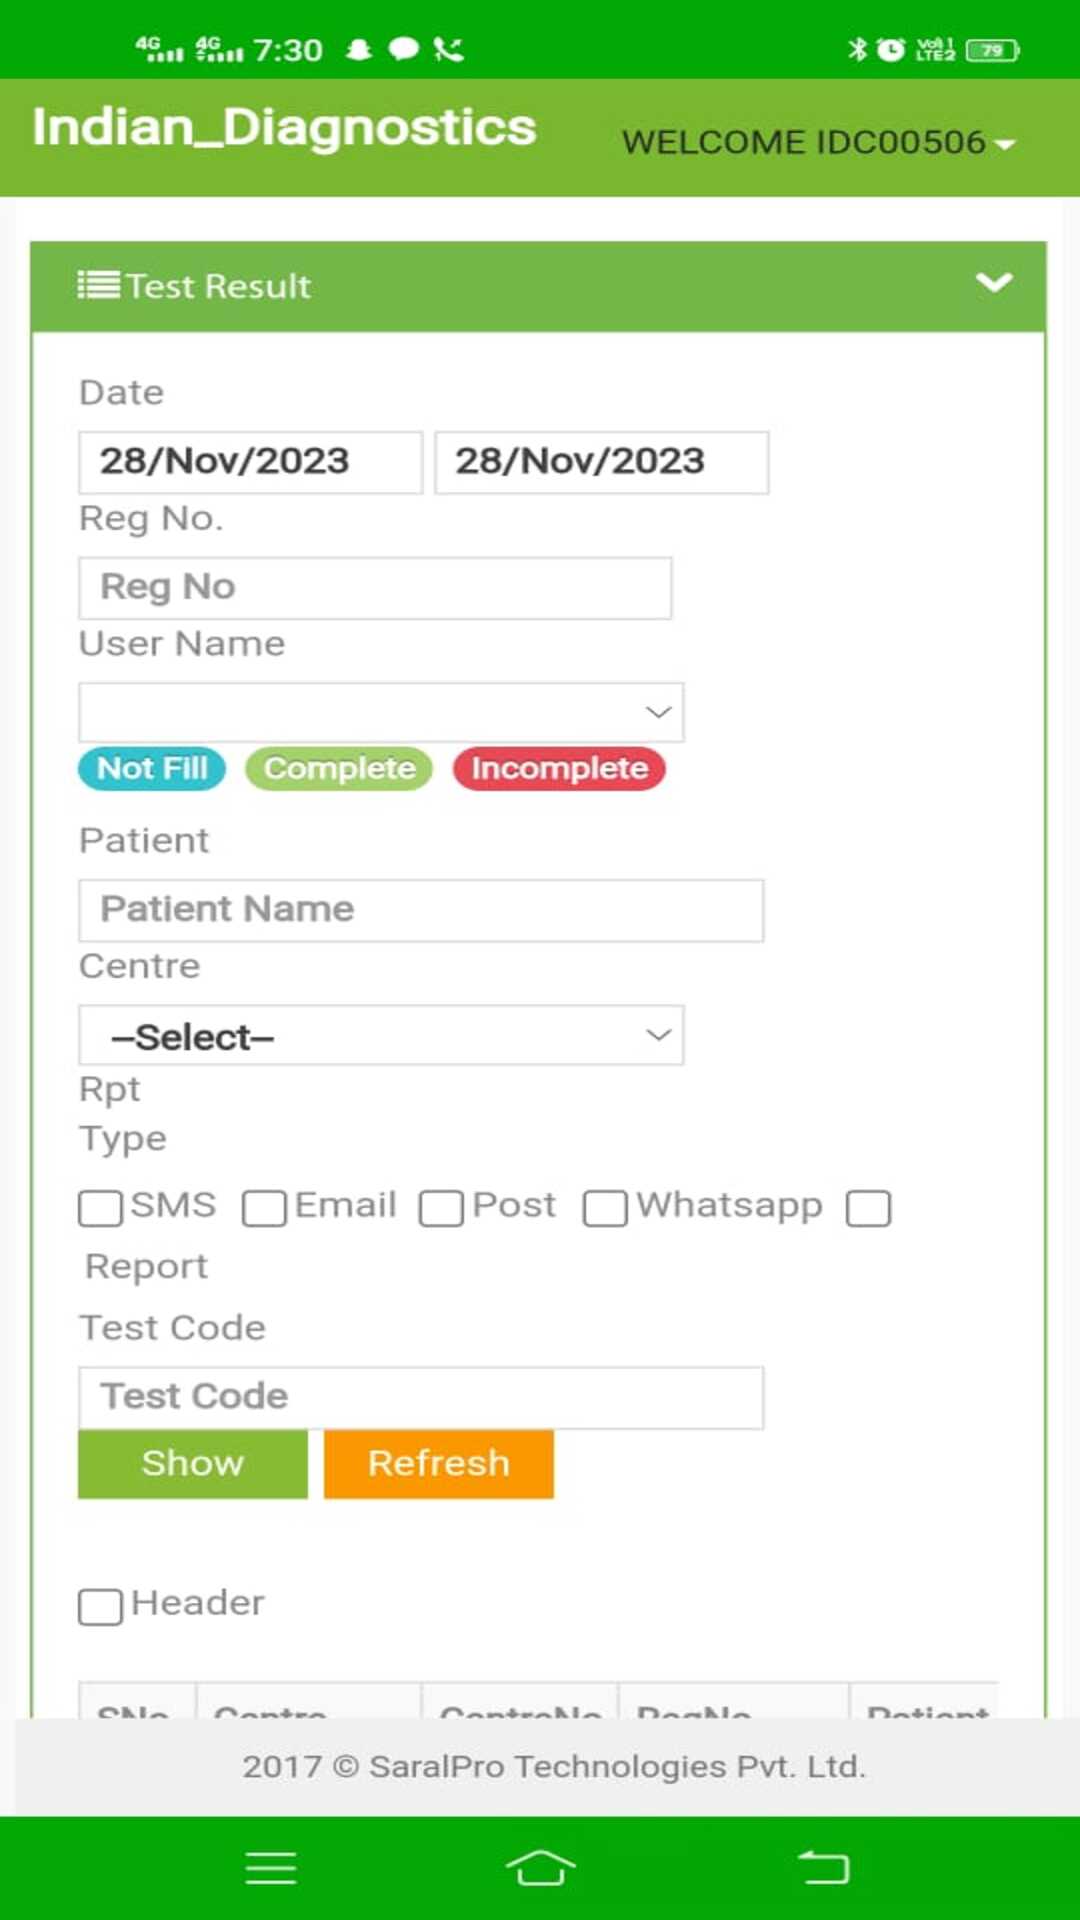The height and width of the screenshot is (1920, 1080).
Task: Open the WELCOME IDC00506 user menu
Action: point(818,143)
